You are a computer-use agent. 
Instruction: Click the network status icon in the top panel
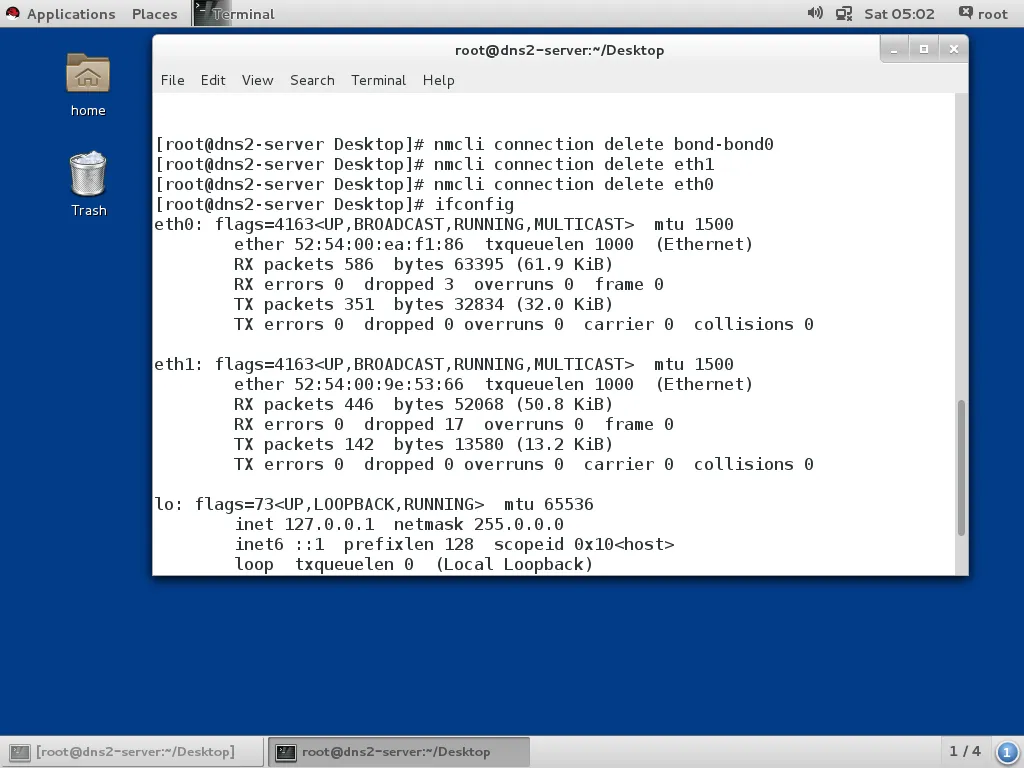point(843,13)
